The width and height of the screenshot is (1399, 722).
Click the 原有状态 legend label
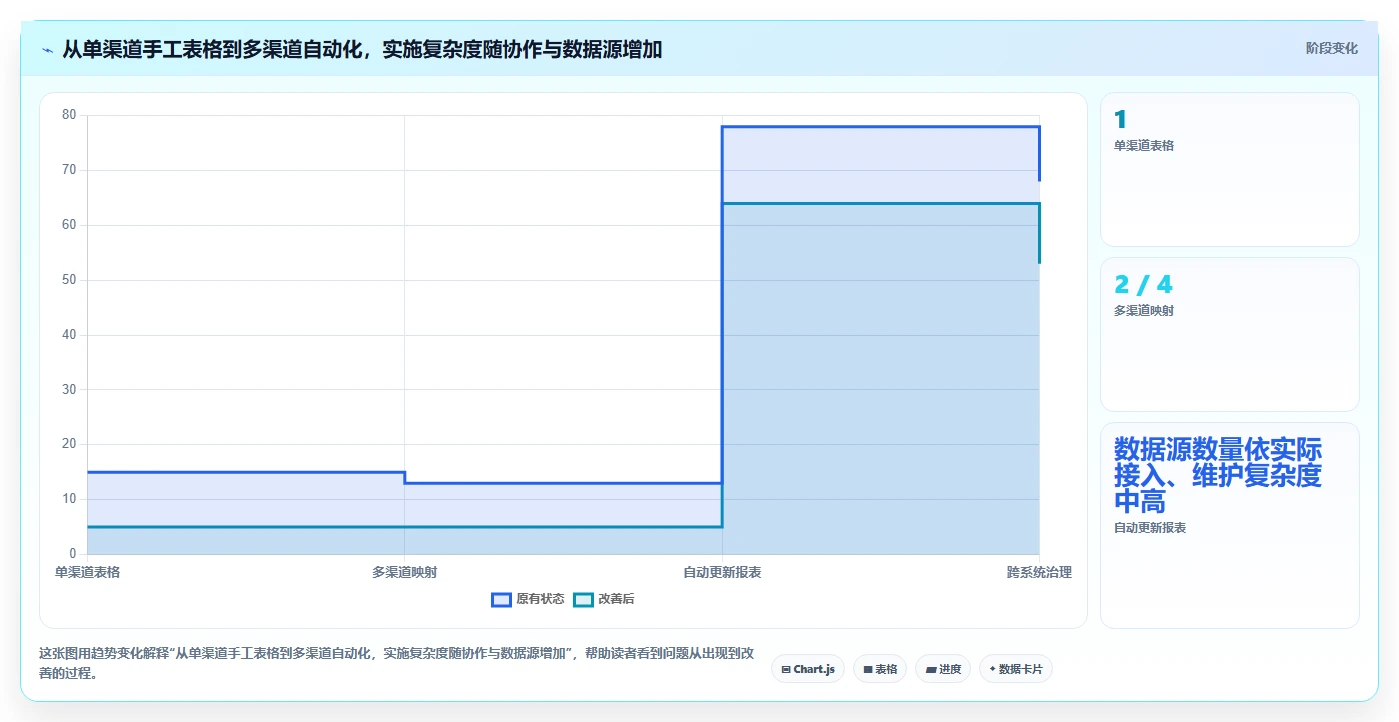540,600
